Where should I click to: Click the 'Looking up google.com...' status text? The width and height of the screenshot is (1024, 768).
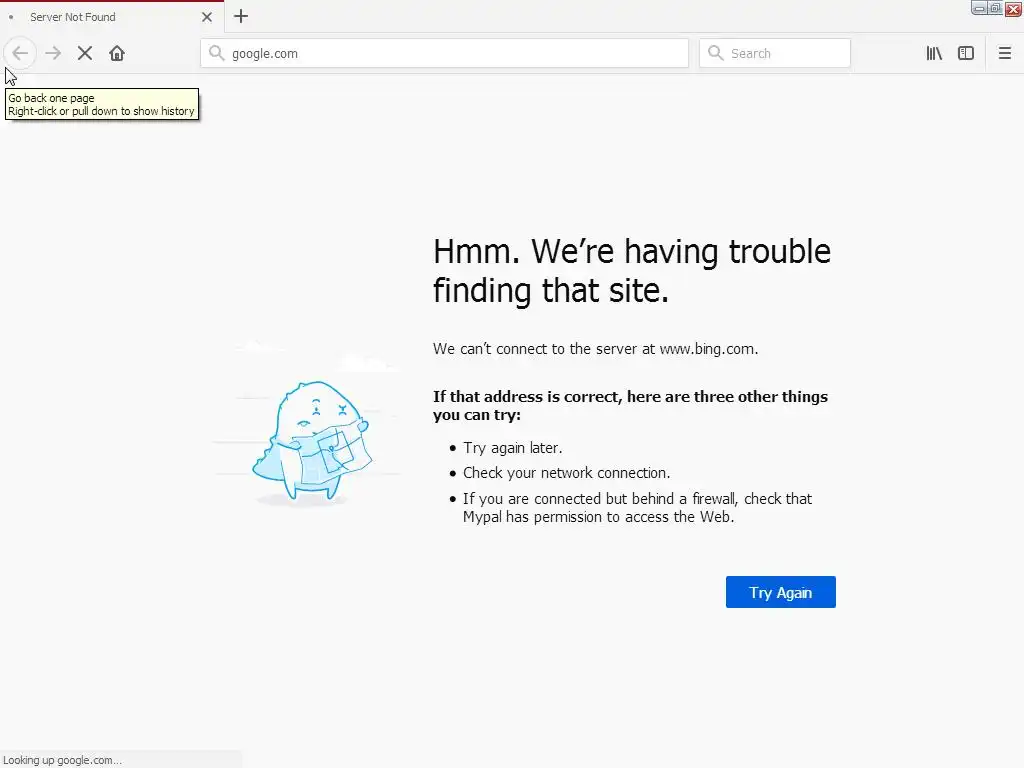point(62,760)
